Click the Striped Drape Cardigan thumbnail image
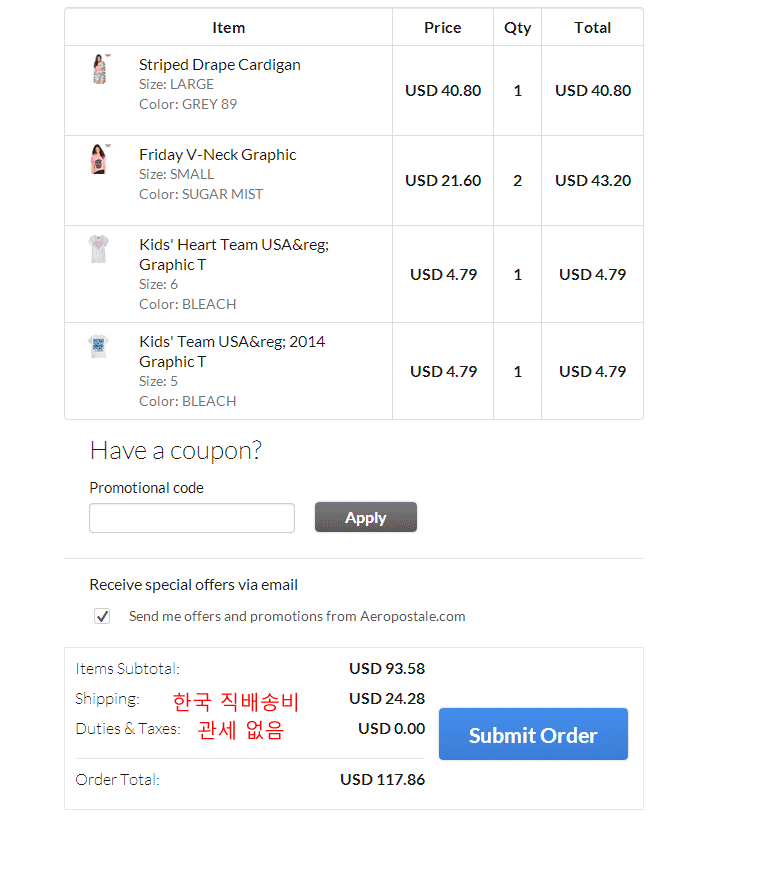Screen dimensions: 778x877 (x=99, y=69)
